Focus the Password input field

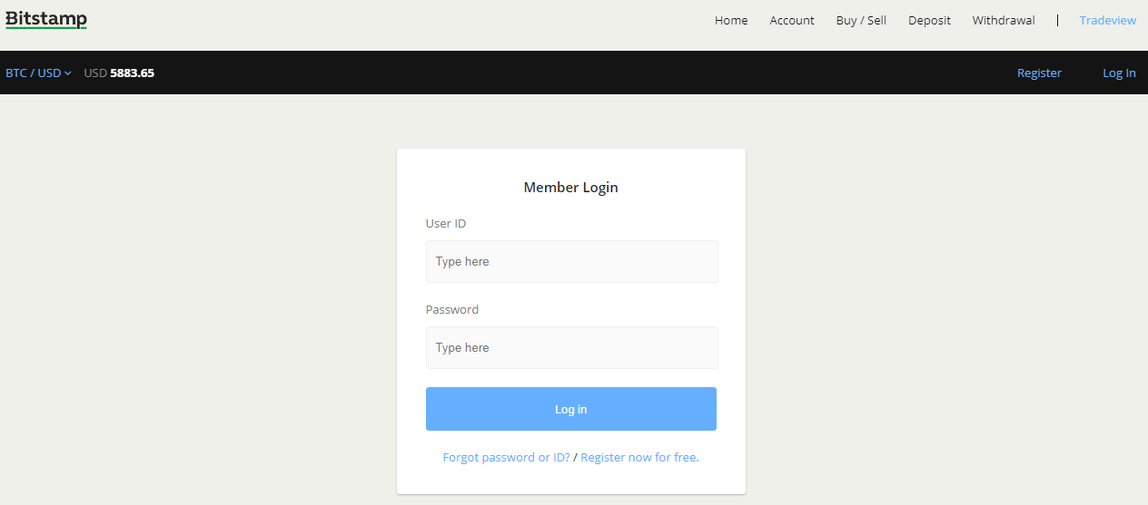pos(572,348)
